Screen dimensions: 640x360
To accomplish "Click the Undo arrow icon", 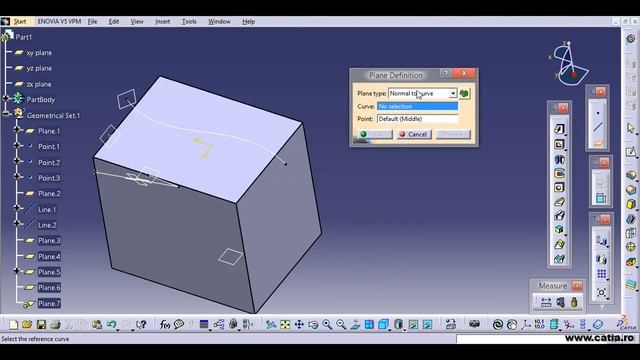I will point(111,324).
